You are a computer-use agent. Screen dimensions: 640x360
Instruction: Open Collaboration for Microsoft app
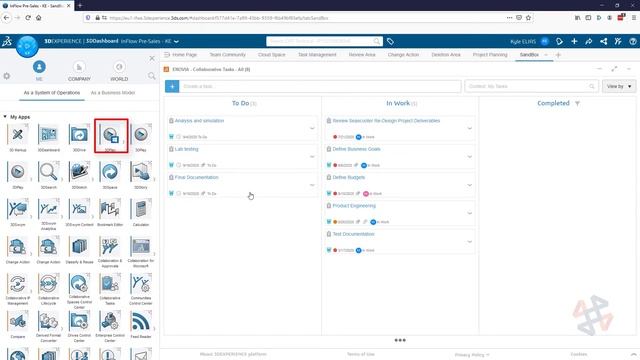click(140, 247)
